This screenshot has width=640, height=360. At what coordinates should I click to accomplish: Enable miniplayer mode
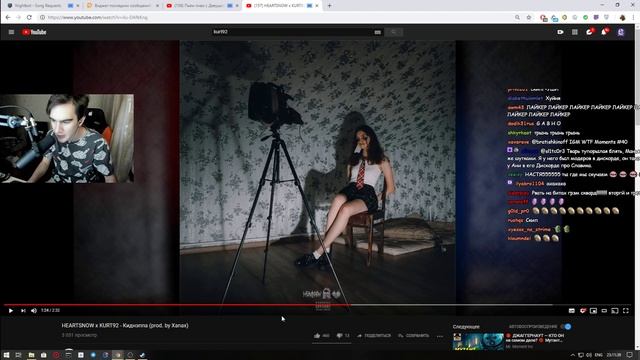pyautogui.click(x=593, y=311)
